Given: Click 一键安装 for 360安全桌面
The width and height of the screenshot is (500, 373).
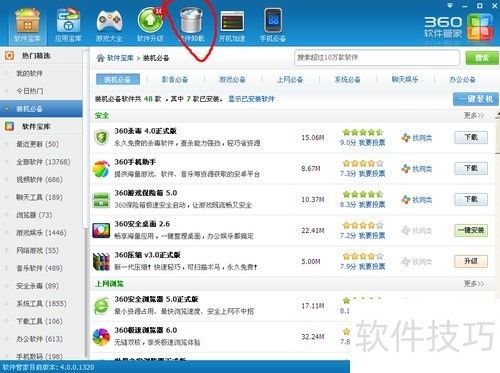Looking at the screenshot, I should pyautogui.click(x=471, y=230).
